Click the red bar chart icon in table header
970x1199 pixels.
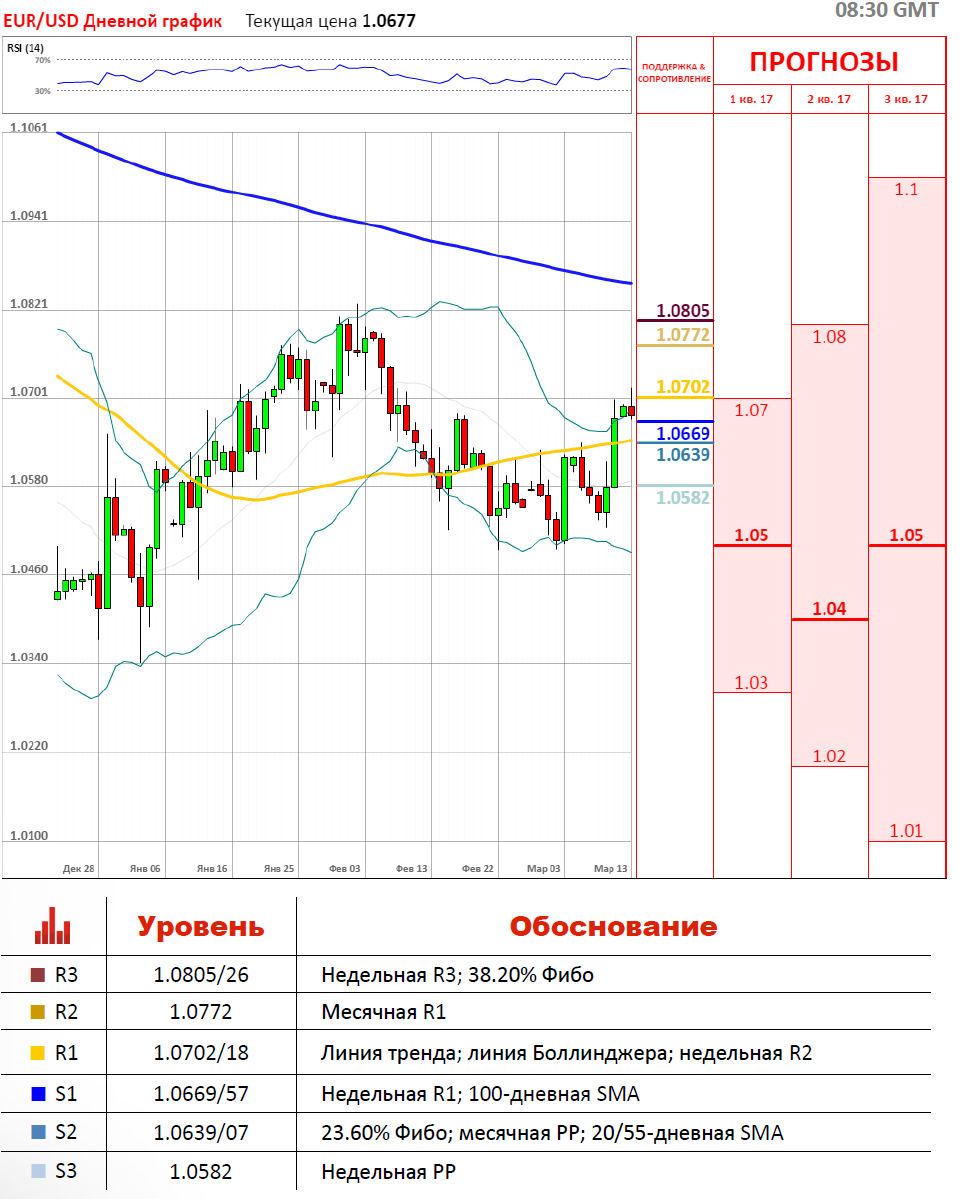click(x=52, y=926)
